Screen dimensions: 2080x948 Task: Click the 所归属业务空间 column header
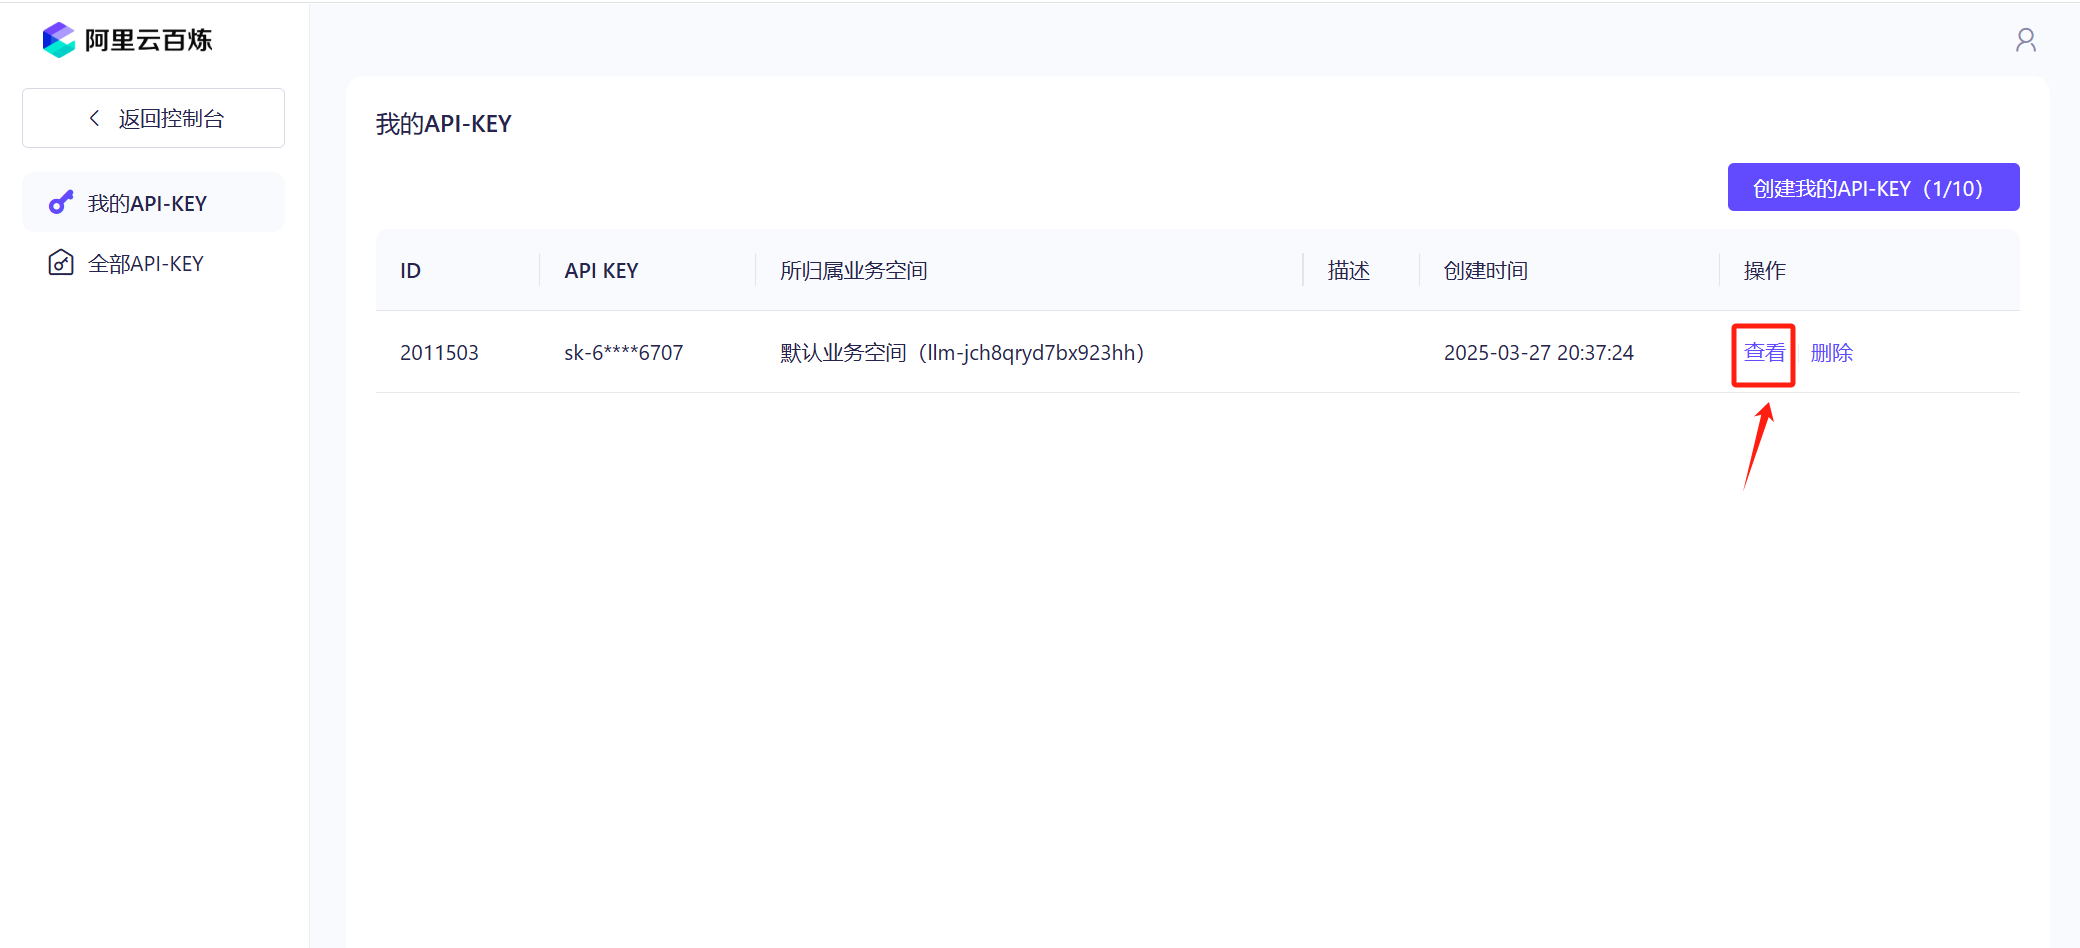[x=854, y=271]
